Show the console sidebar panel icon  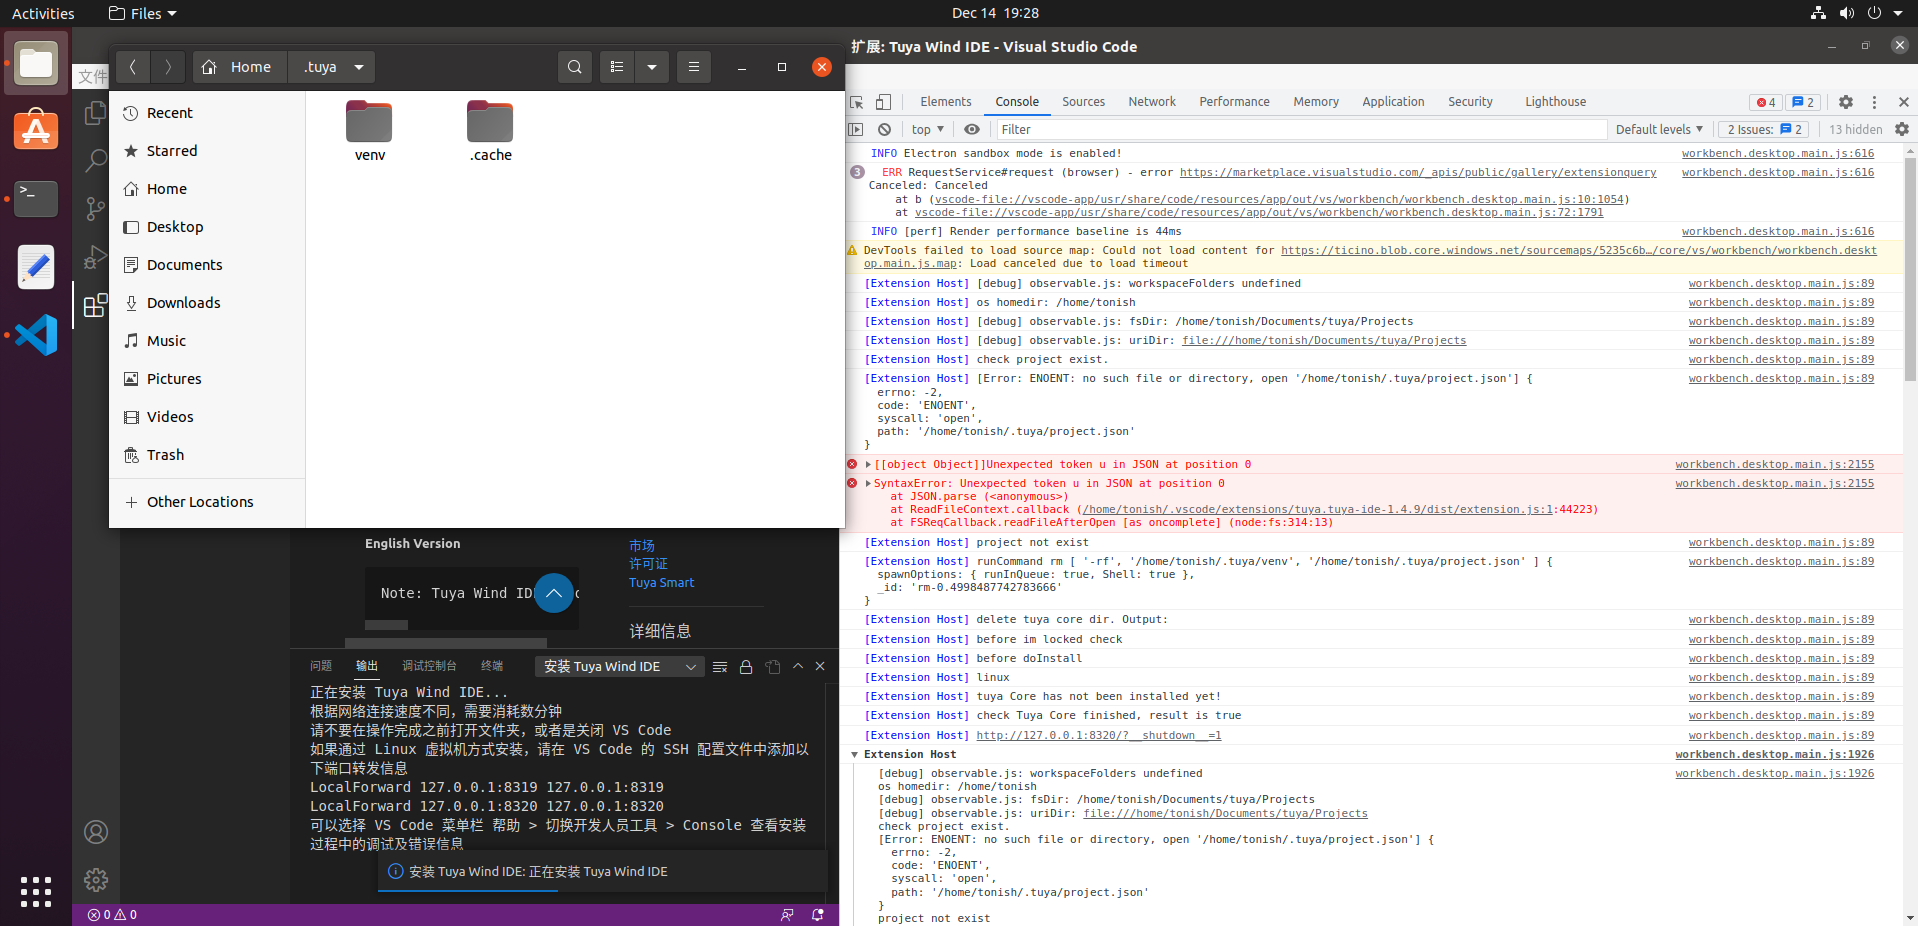click(856, 129)
